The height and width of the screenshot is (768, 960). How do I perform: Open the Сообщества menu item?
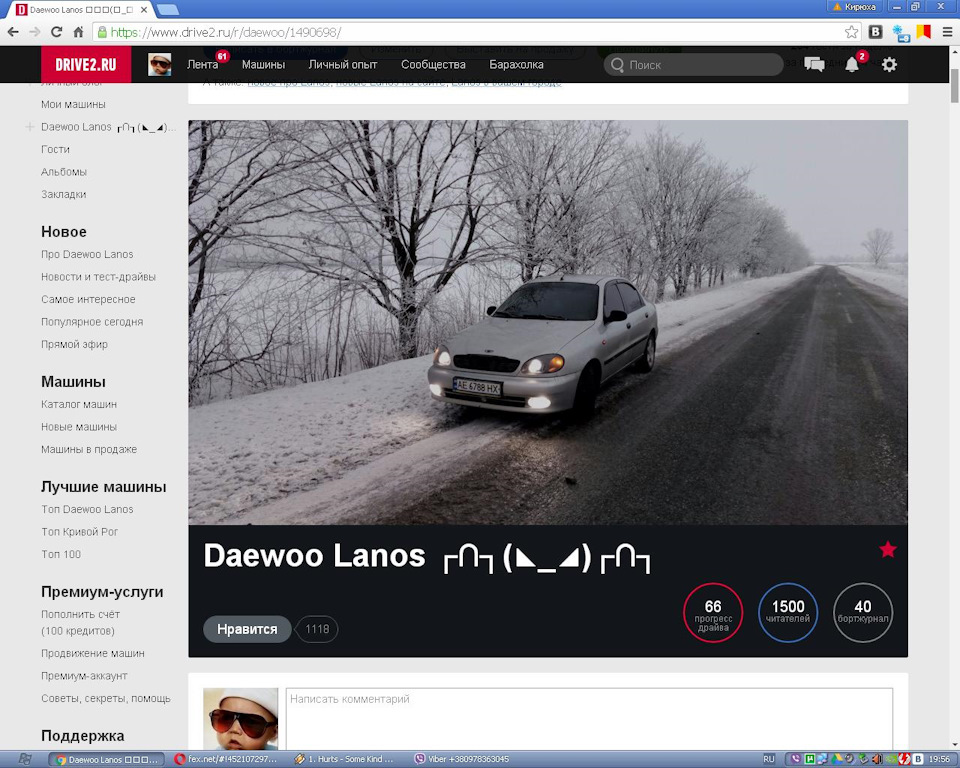433,64
